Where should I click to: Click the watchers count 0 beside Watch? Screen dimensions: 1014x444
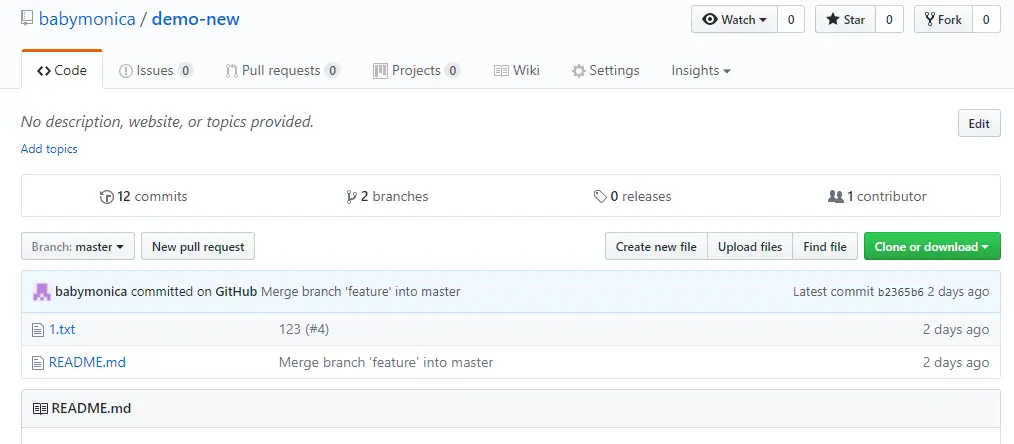coord(790,19)
